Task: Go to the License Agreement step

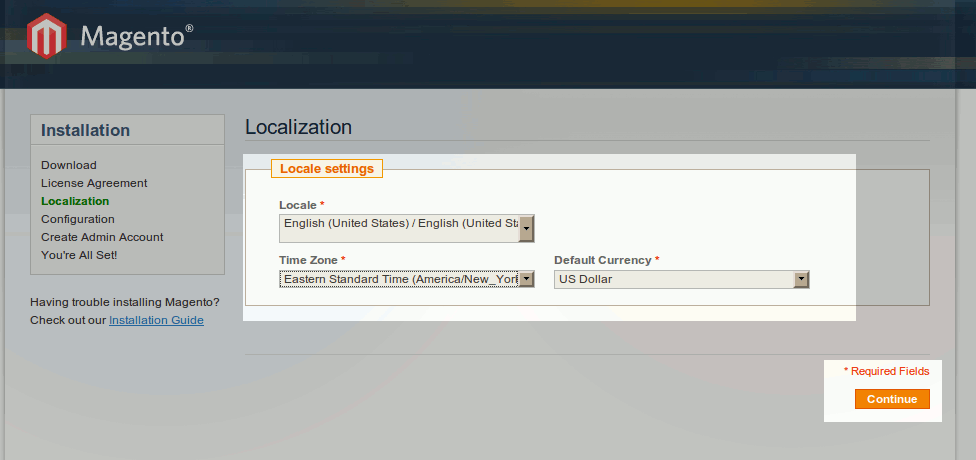Action: (x=94, y=183)
